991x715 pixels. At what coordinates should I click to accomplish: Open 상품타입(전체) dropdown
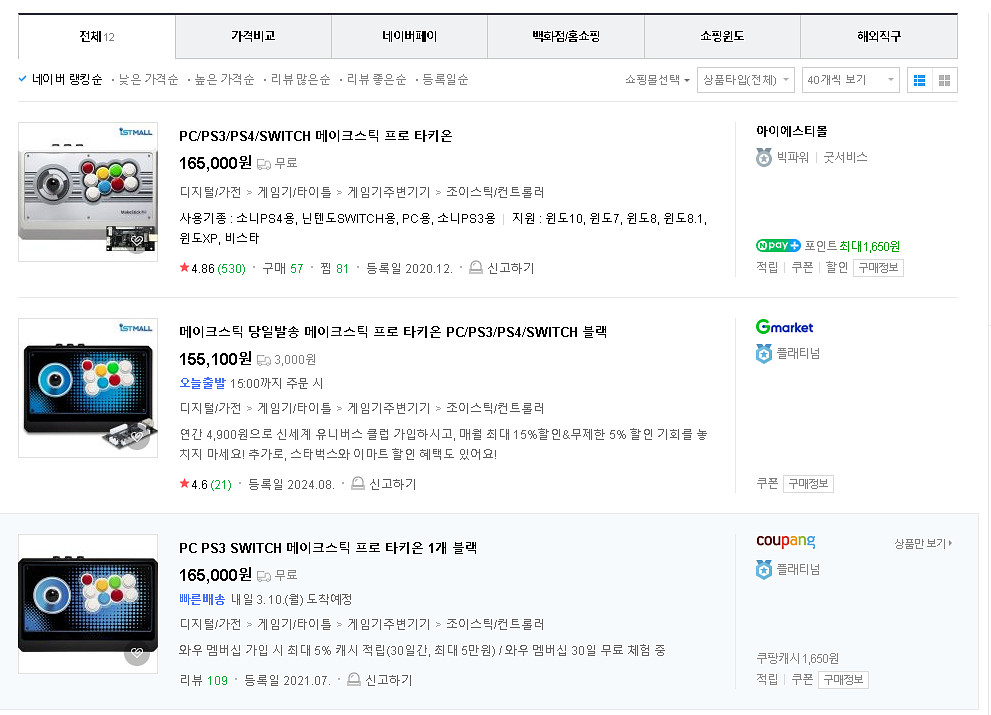pos(746,80)
